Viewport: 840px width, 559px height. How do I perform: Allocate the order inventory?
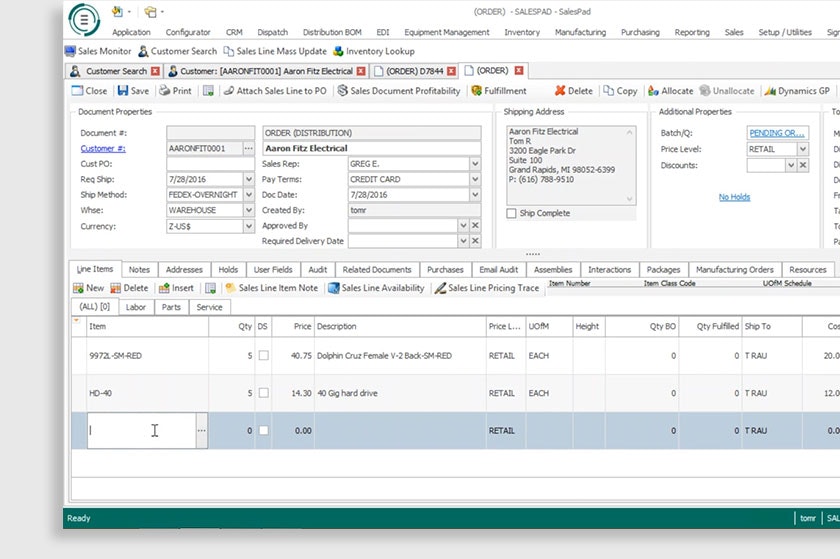pyautogui.click(x=671, y=91)
